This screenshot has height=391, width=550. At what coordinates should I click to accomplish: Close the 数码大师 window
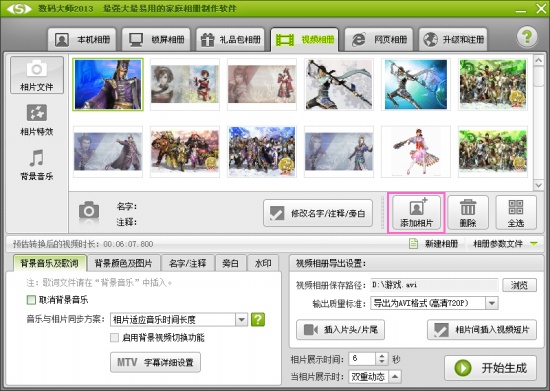pyautogui.click(x=541, y=9)
